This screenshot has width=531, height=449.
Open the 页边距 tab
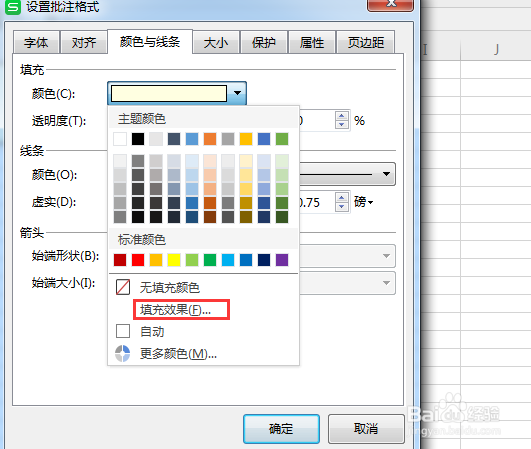click(366, 42)
